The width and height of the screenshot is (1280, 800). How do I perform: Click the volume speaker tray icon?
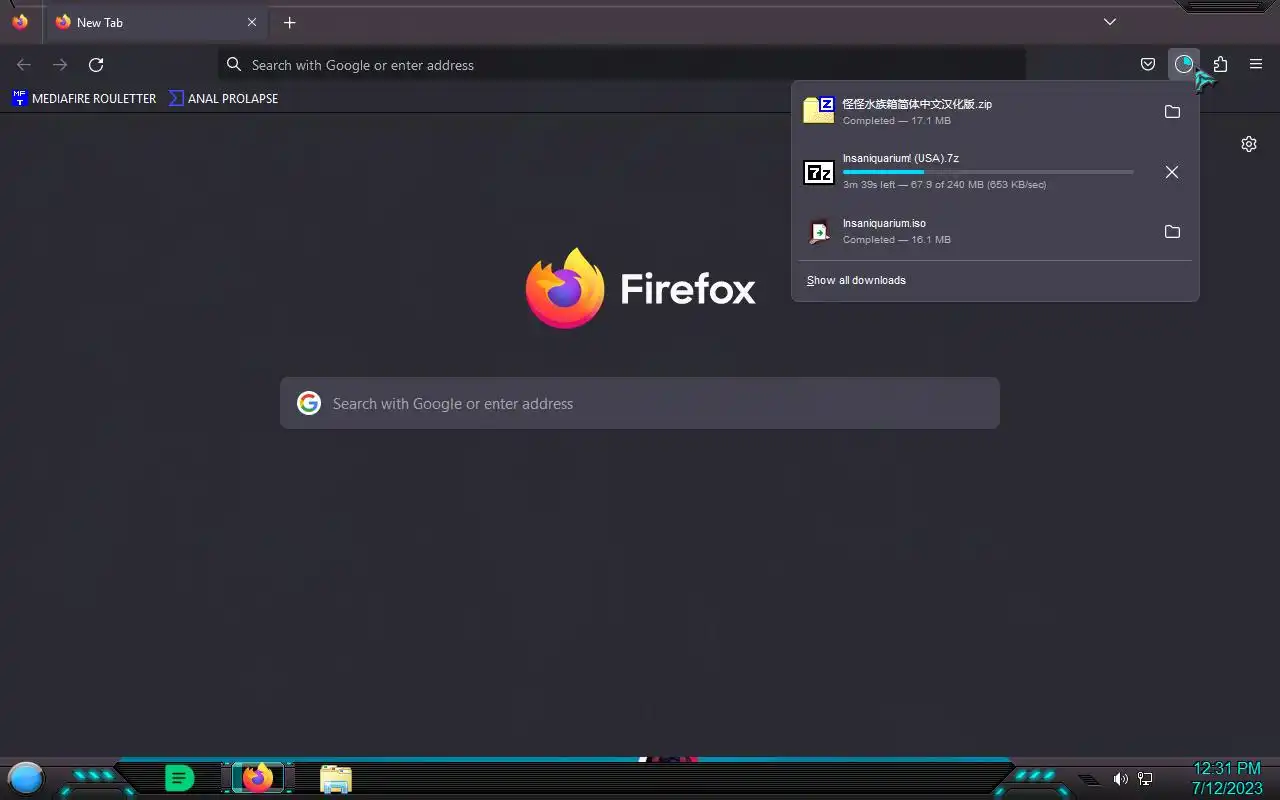[x=1121, y=779]
